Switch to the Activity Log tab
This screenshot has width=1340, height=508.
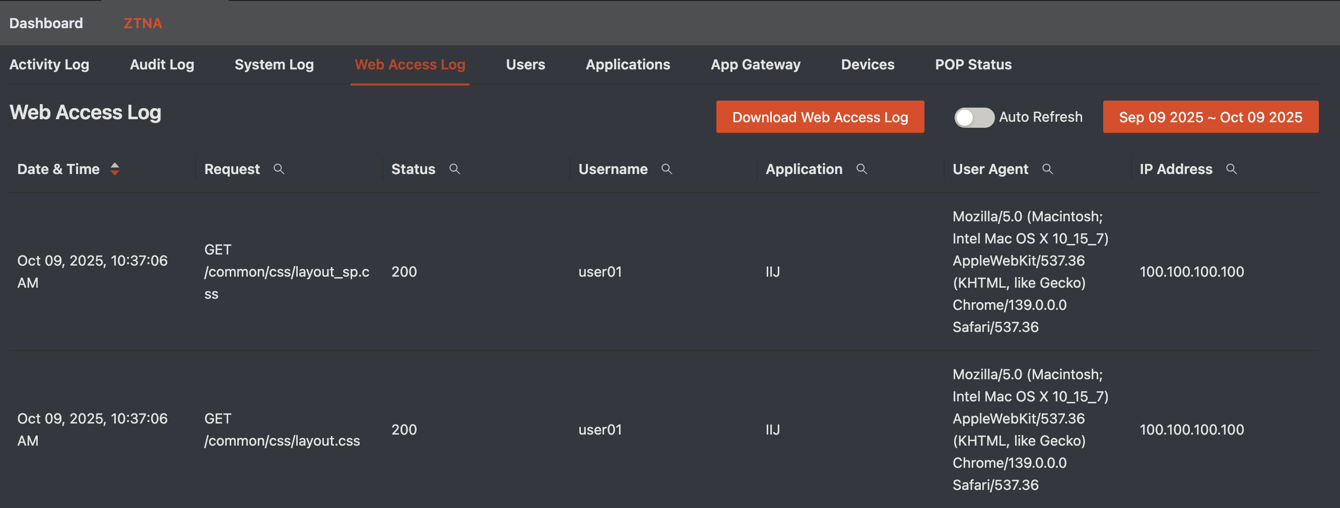coord(49,64)
